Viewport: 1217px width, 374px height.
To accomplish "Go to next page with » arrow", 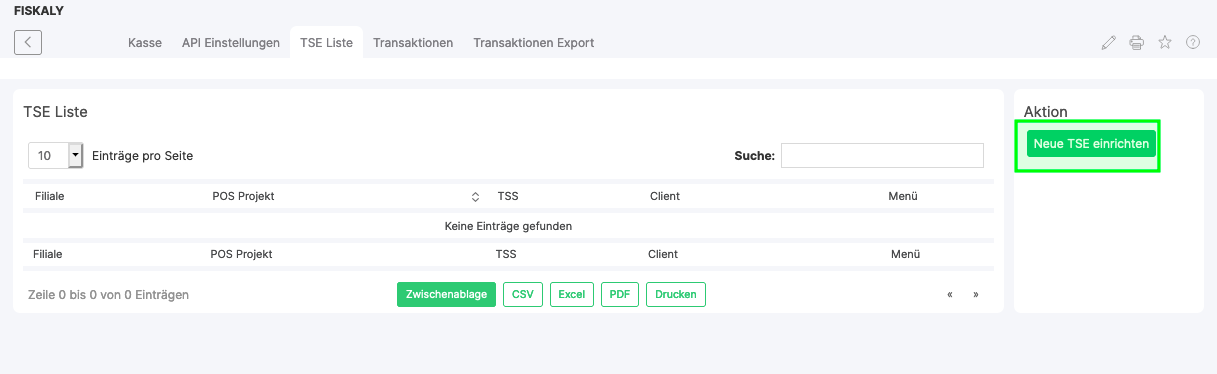I will pyautogui.click(x=975, y=295).
